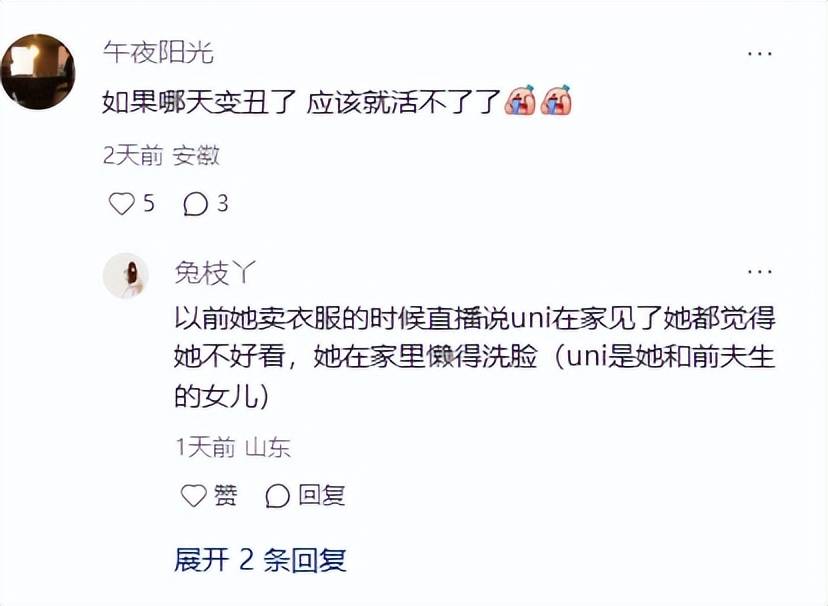Open 午夜阳光's profile avatar

pos(38,71)
